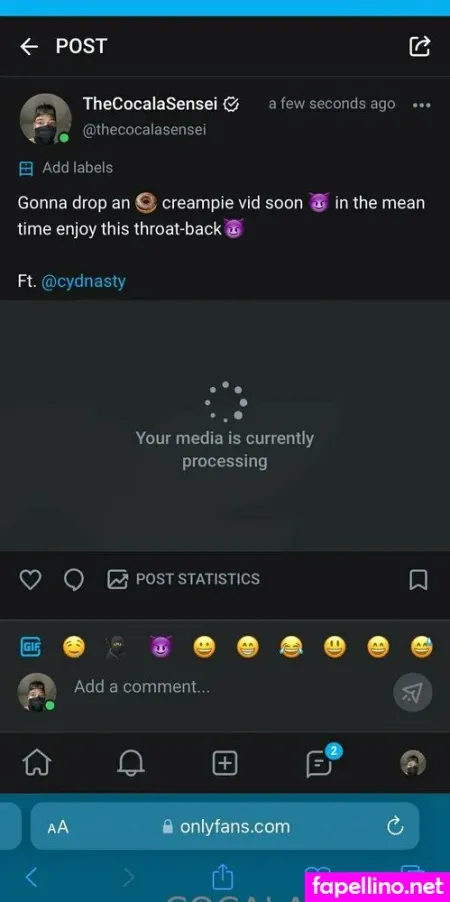The width and height of the screenshot is (450, 902).
Task: Open profile avatar in bottom navigation
Action: 413,763
